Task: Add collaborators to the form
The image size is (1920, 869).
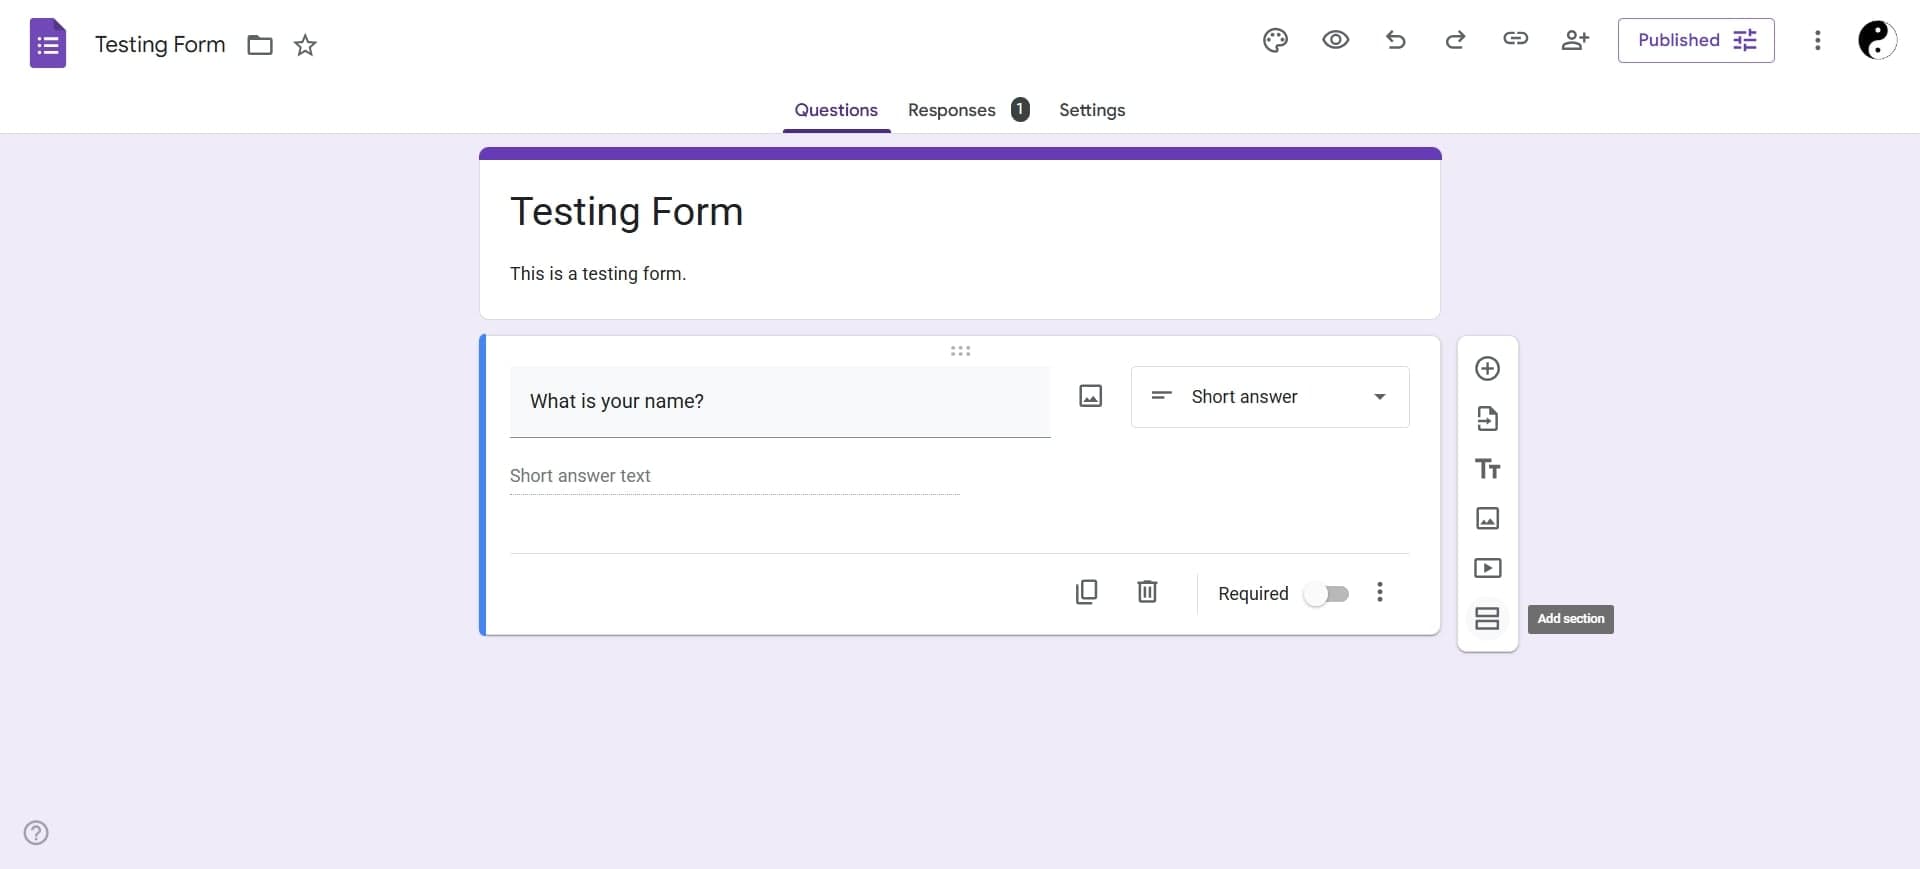Action: coord(1575,40)
